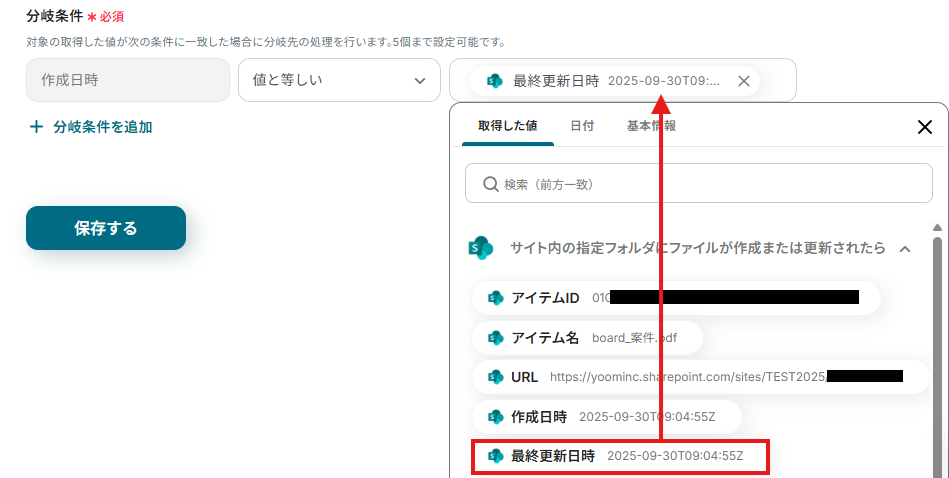
Task: Select the 取得した値 tab
Action: [x=507, y=126]
